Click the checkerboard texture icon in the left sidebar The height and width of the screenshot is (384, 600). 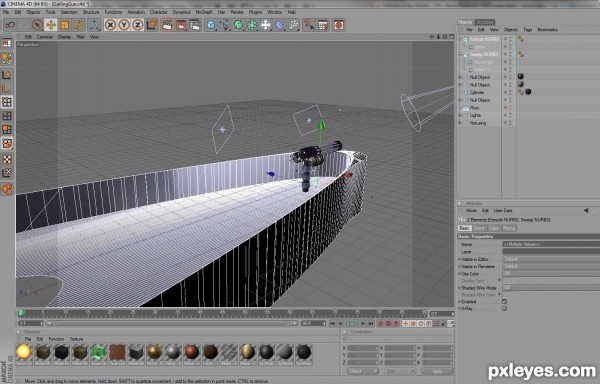(x=7, y=159)
